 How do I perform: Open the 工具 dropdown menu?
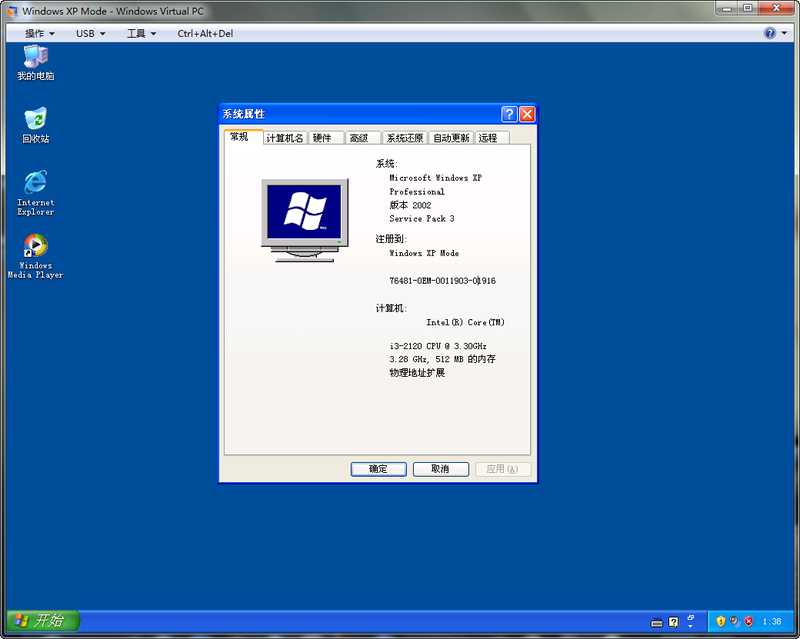click(141, 34)
